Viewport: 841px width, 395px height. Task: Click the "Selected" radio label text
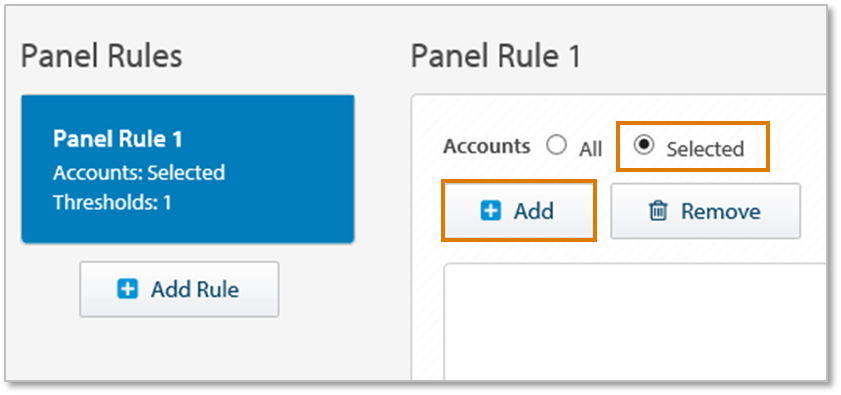pyautogui.click(x=705, y=149)
